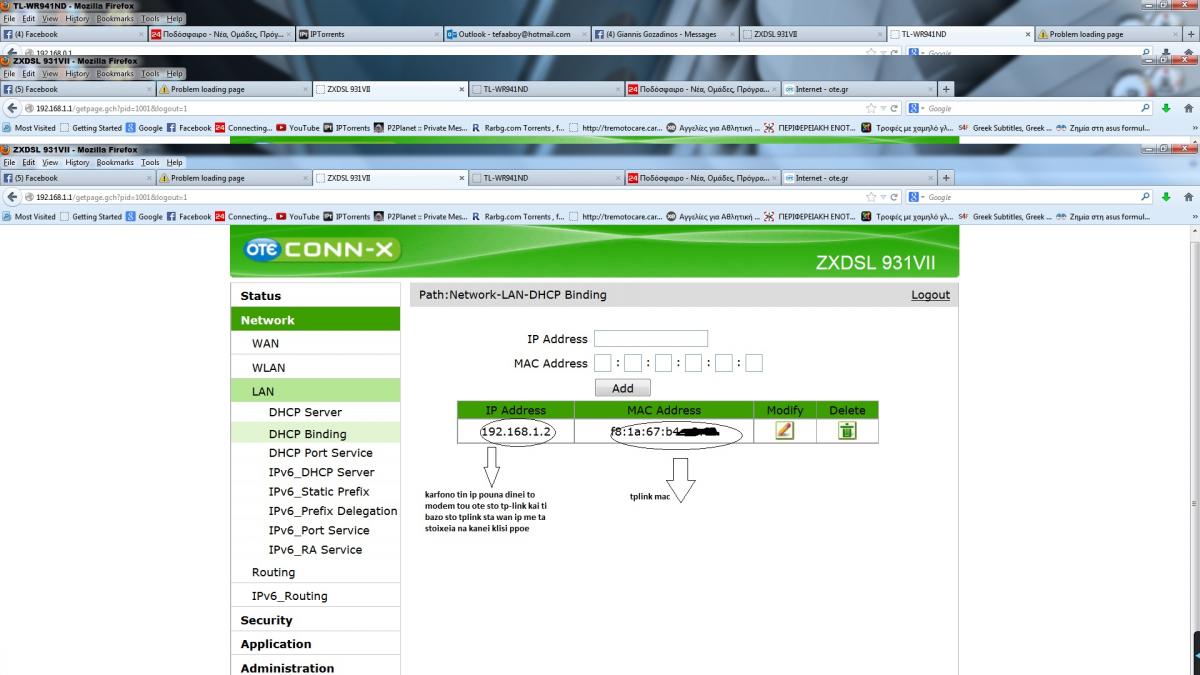Open search engine dropdown in the frontmost window's Google box
Viewport: 1200px width, 675px height.
915,197
